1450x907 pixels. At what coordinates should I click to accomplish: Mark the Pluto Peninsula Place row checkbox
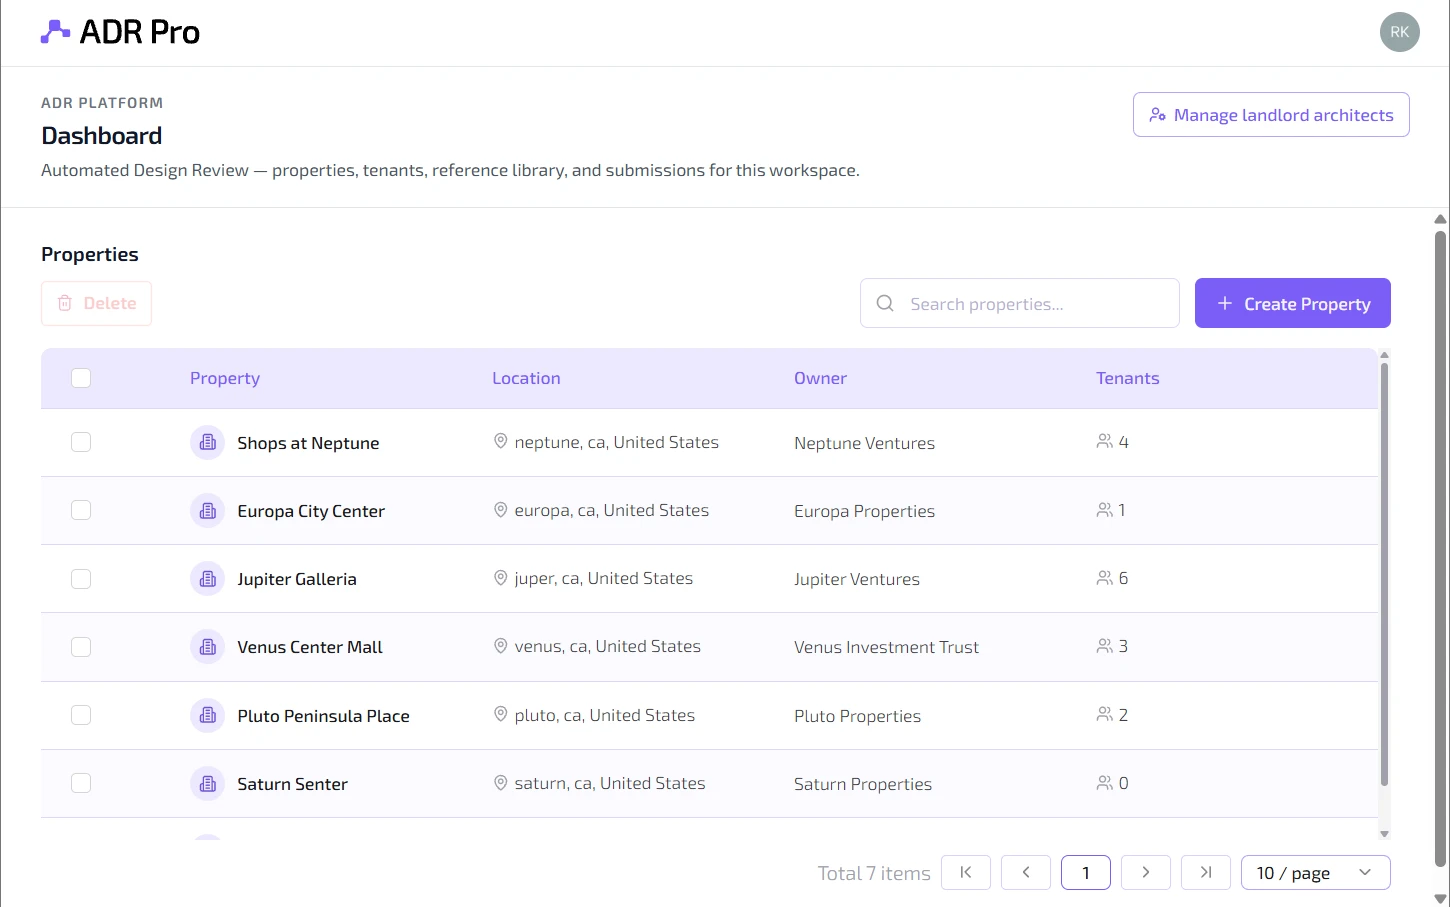click(81, 715)
